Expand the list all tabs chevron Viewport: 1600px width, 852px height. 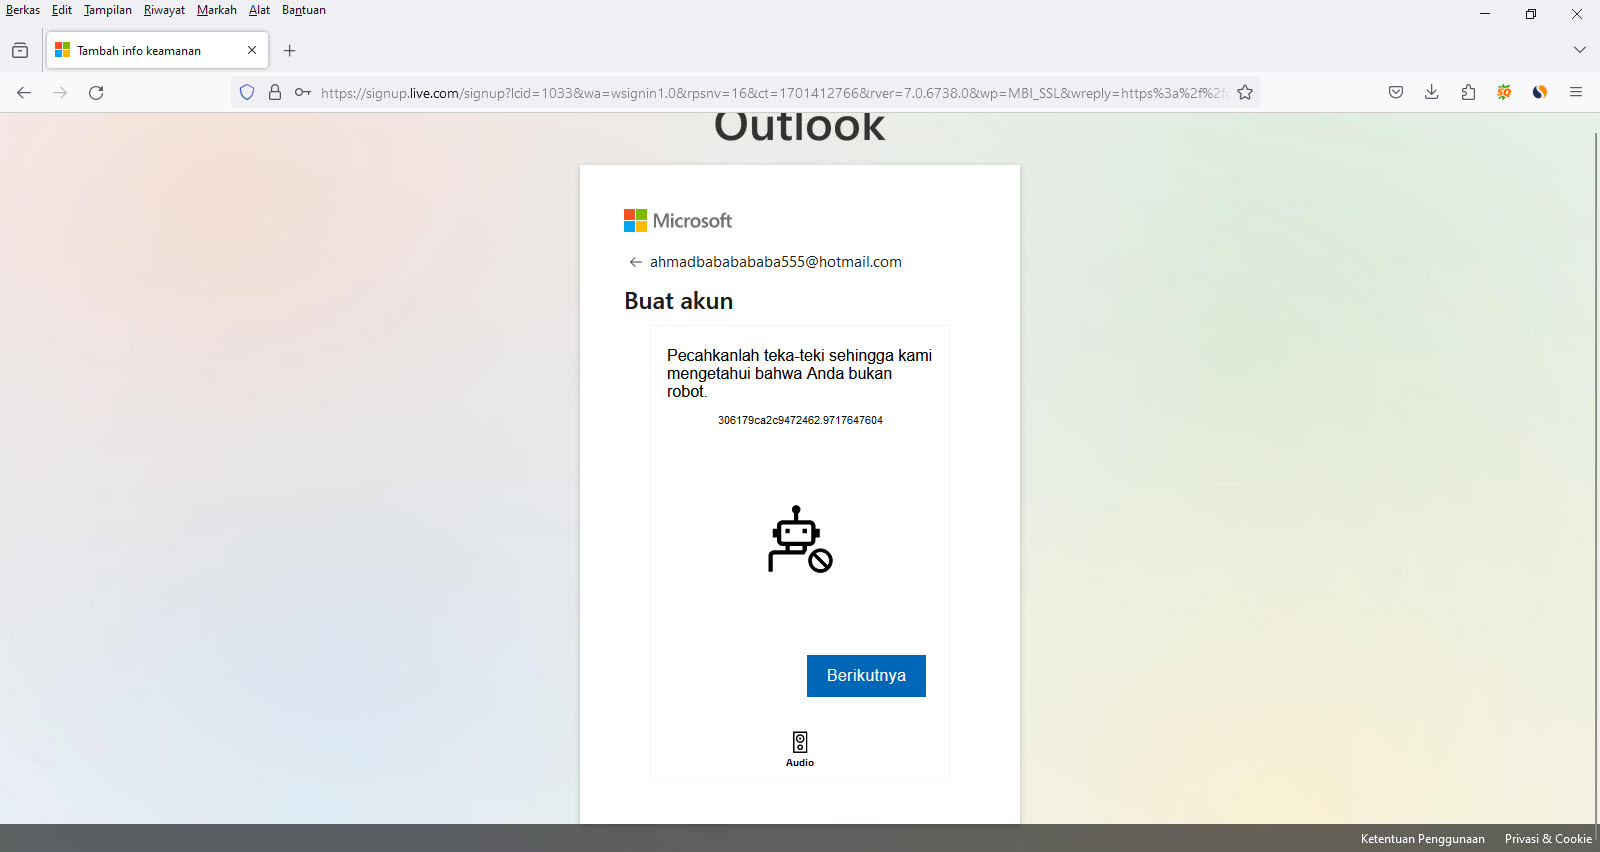coord(1579,50)
